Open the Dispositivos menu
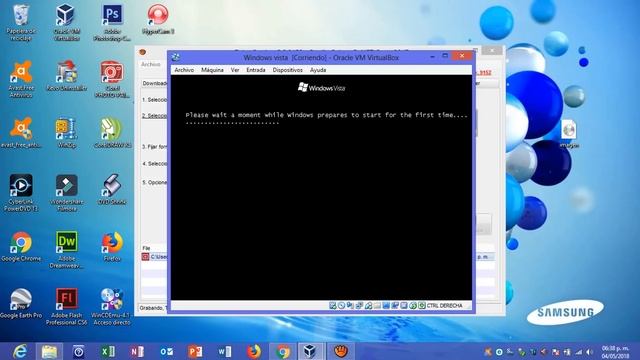Image resolution: width=640 pixels, height=360 pixels. (x=288, y=70)
